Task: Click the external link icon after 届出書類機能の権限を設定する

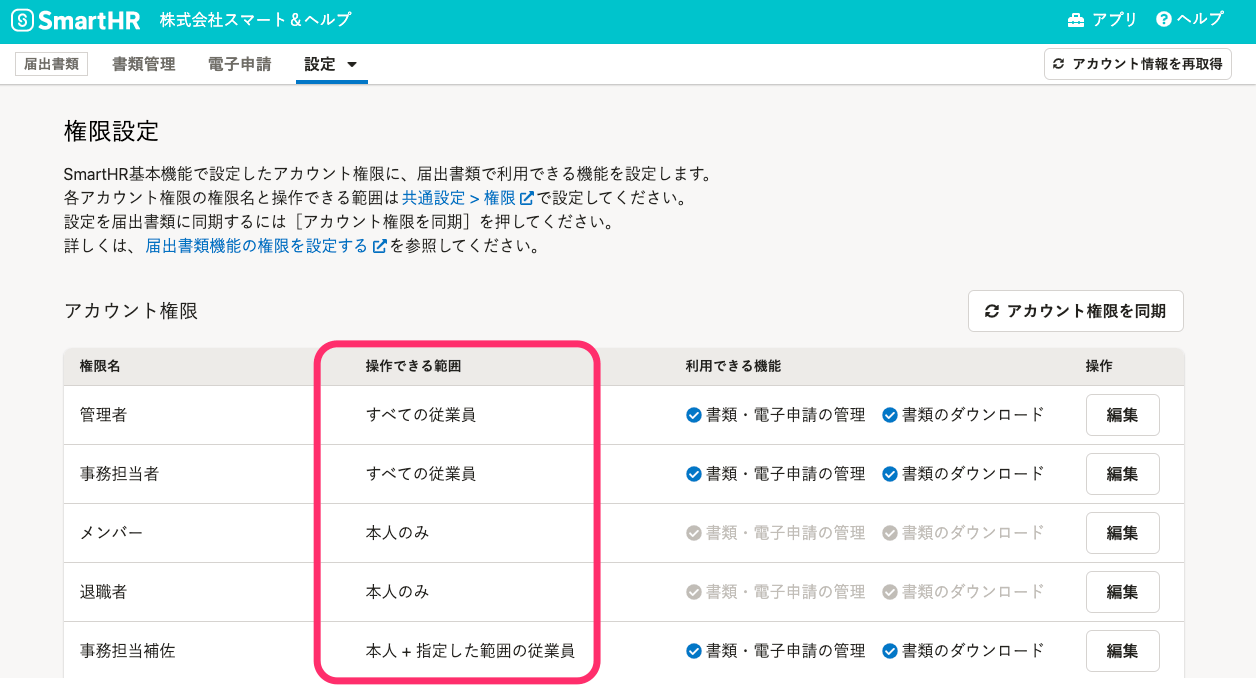Action: 378,245
